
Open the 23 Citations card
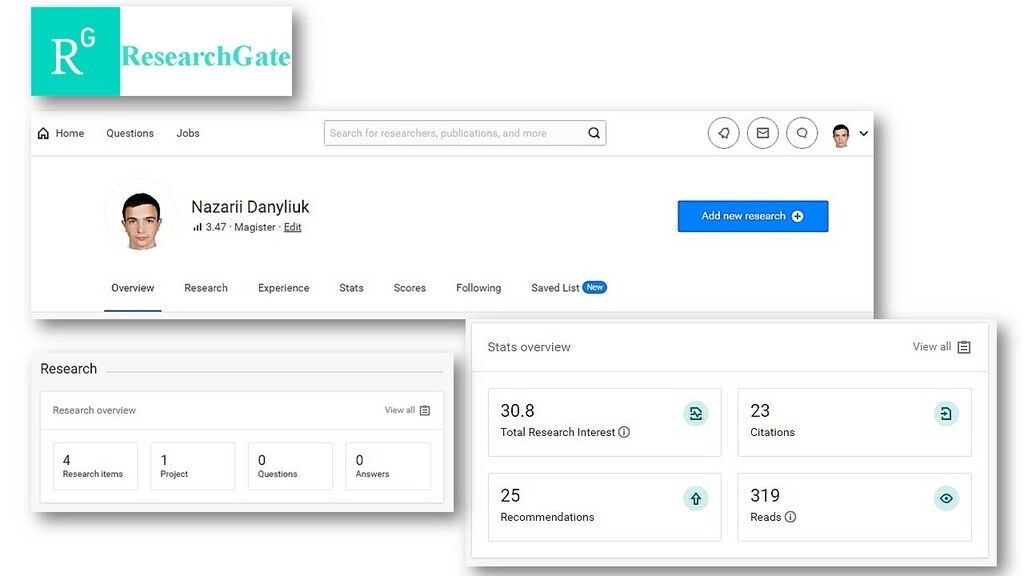point(855,423)
